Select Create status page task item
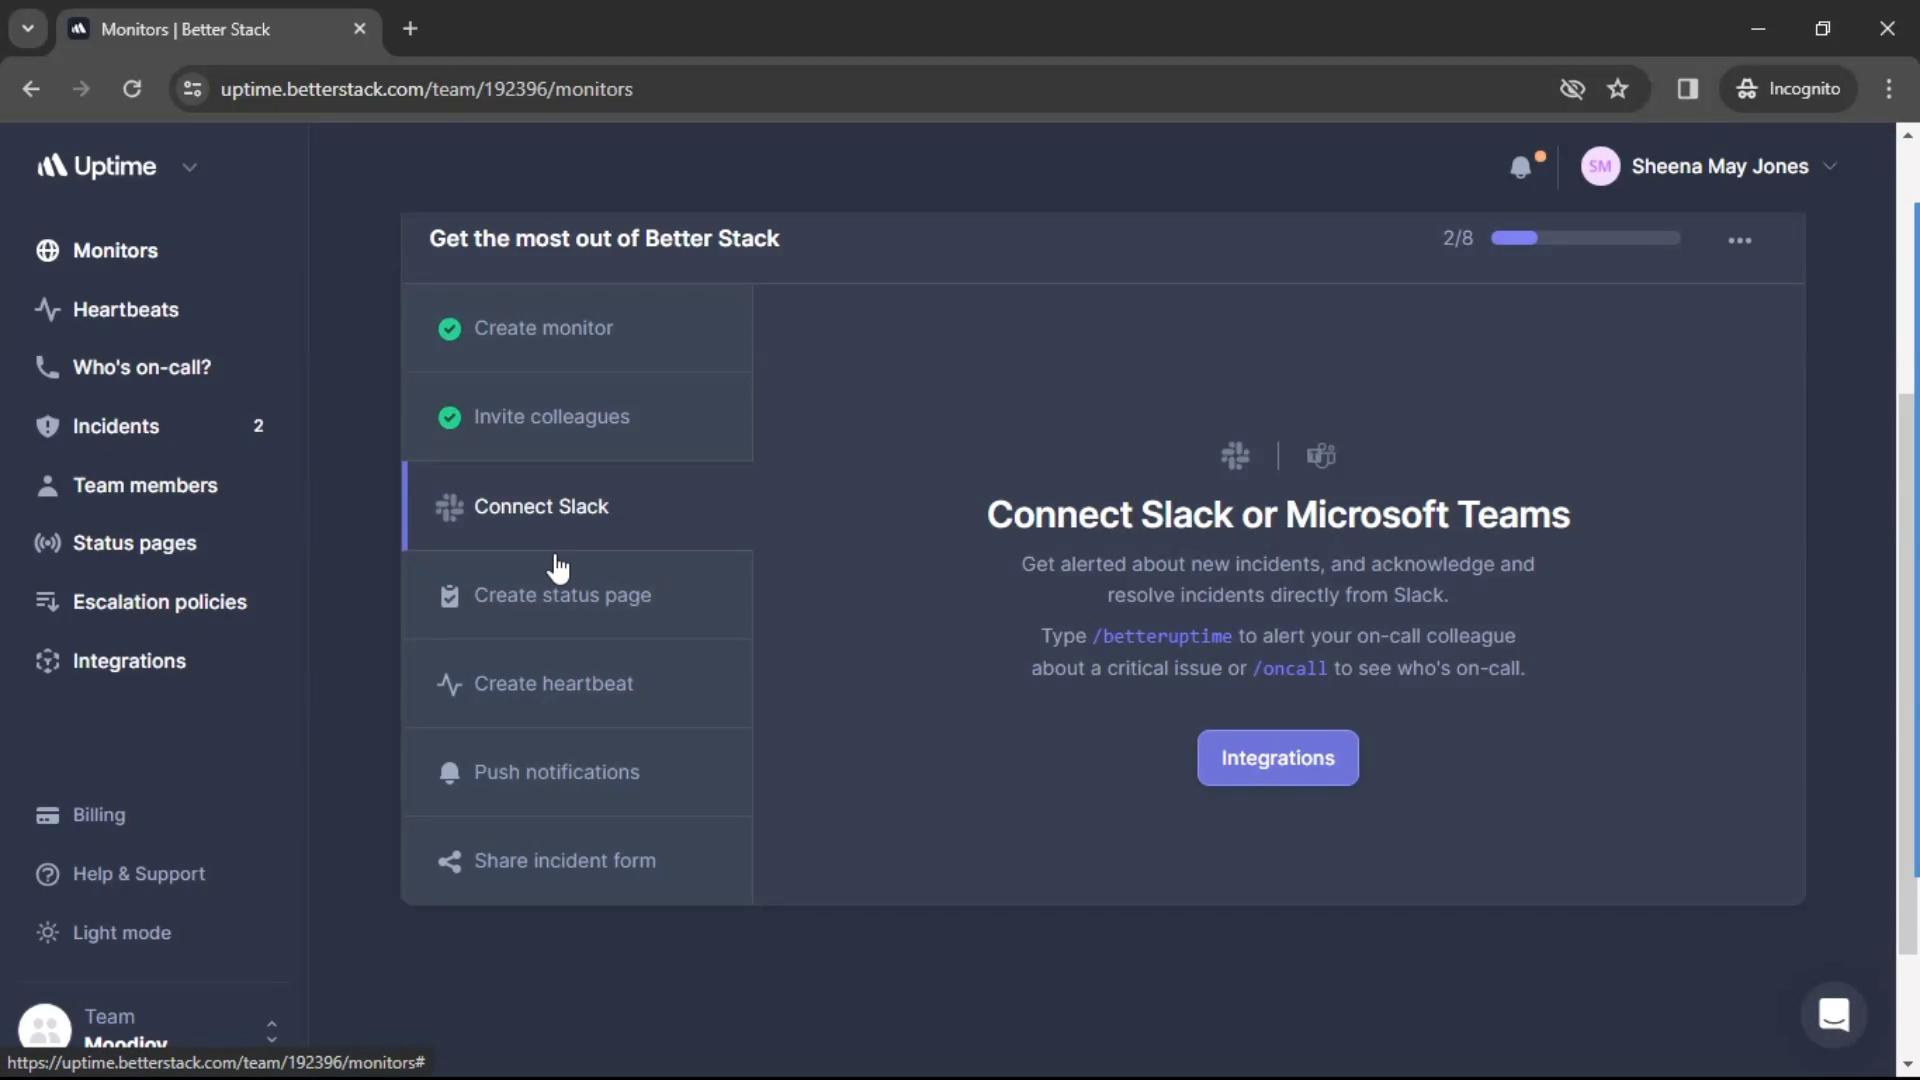Viewport: 1920px width, 1080px height. pyautogui.click(x=563, y=595)
